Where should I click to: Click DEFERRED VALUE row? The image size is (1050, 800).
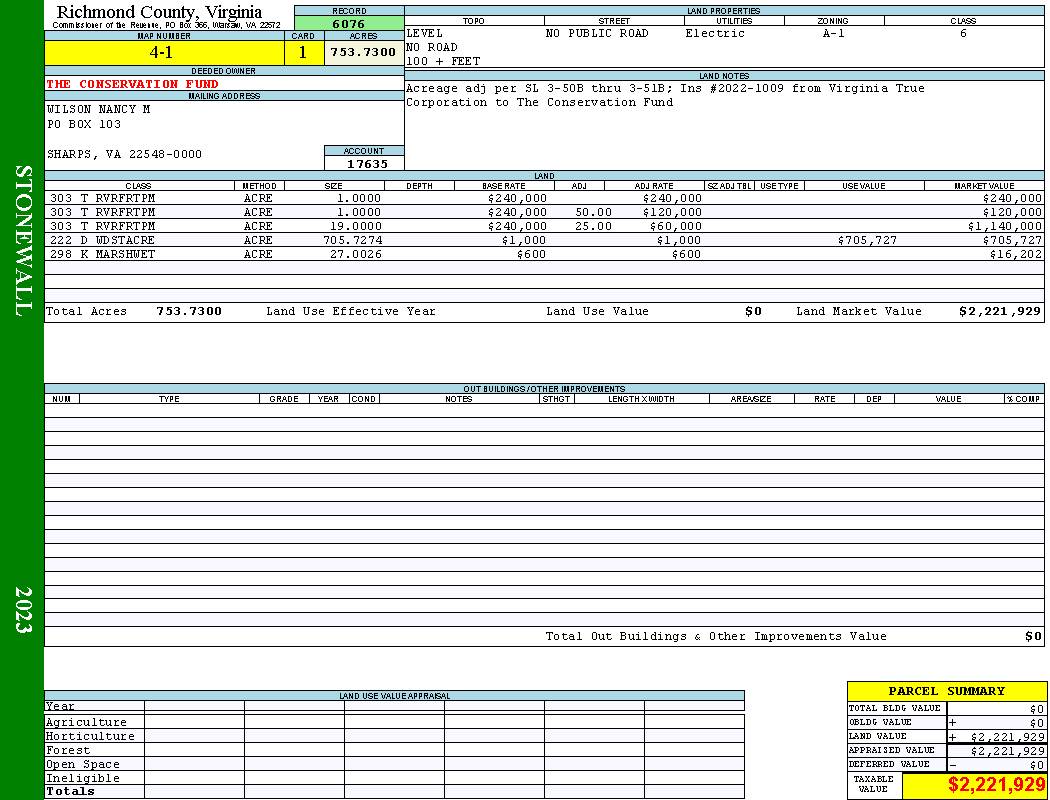pyautogui.click(x=946, y=765)
